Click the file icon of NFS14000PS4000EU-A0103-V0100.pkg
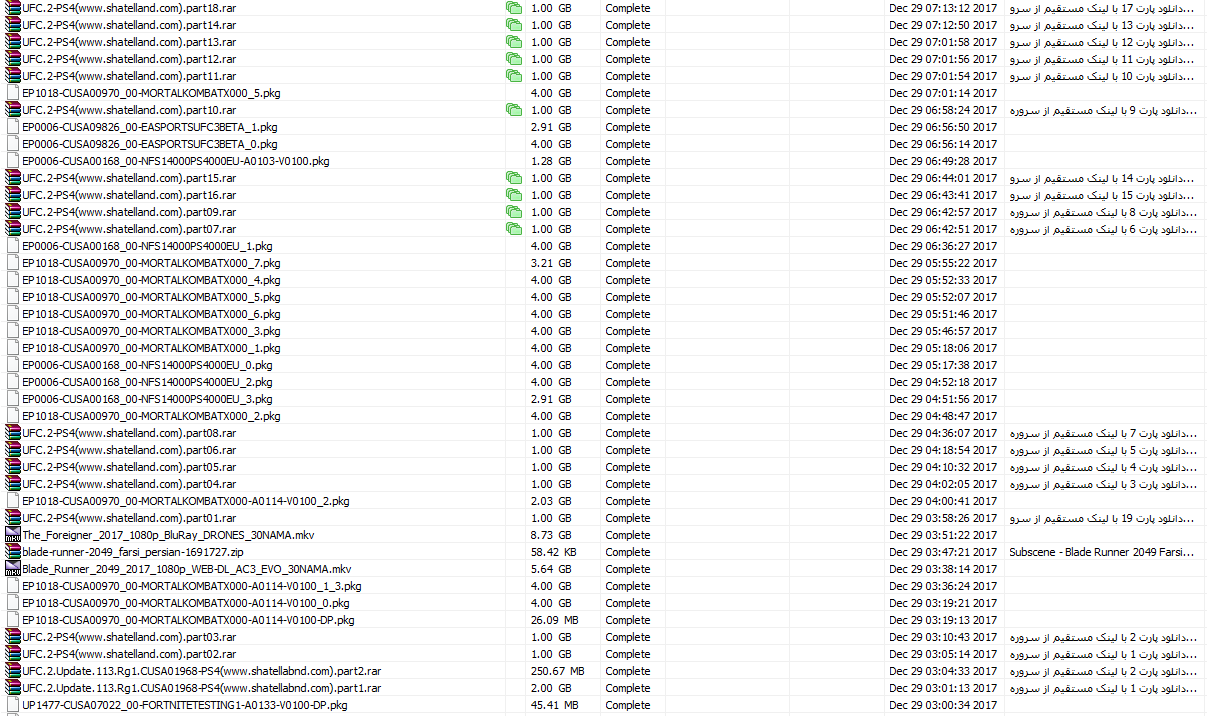 click(13, 161)
